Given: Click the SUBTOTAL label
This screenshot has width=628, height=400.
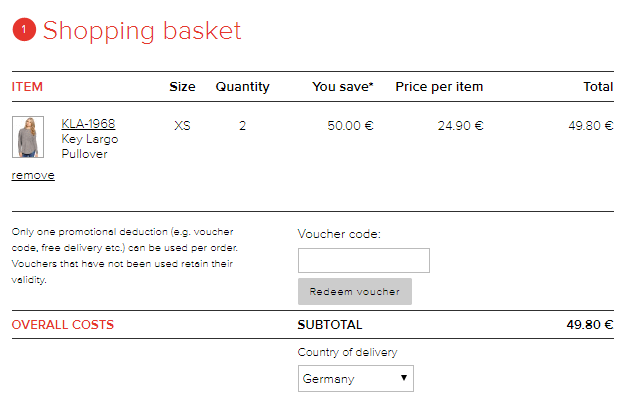Looking at the screenshot, I should click(x=330, y=325).
